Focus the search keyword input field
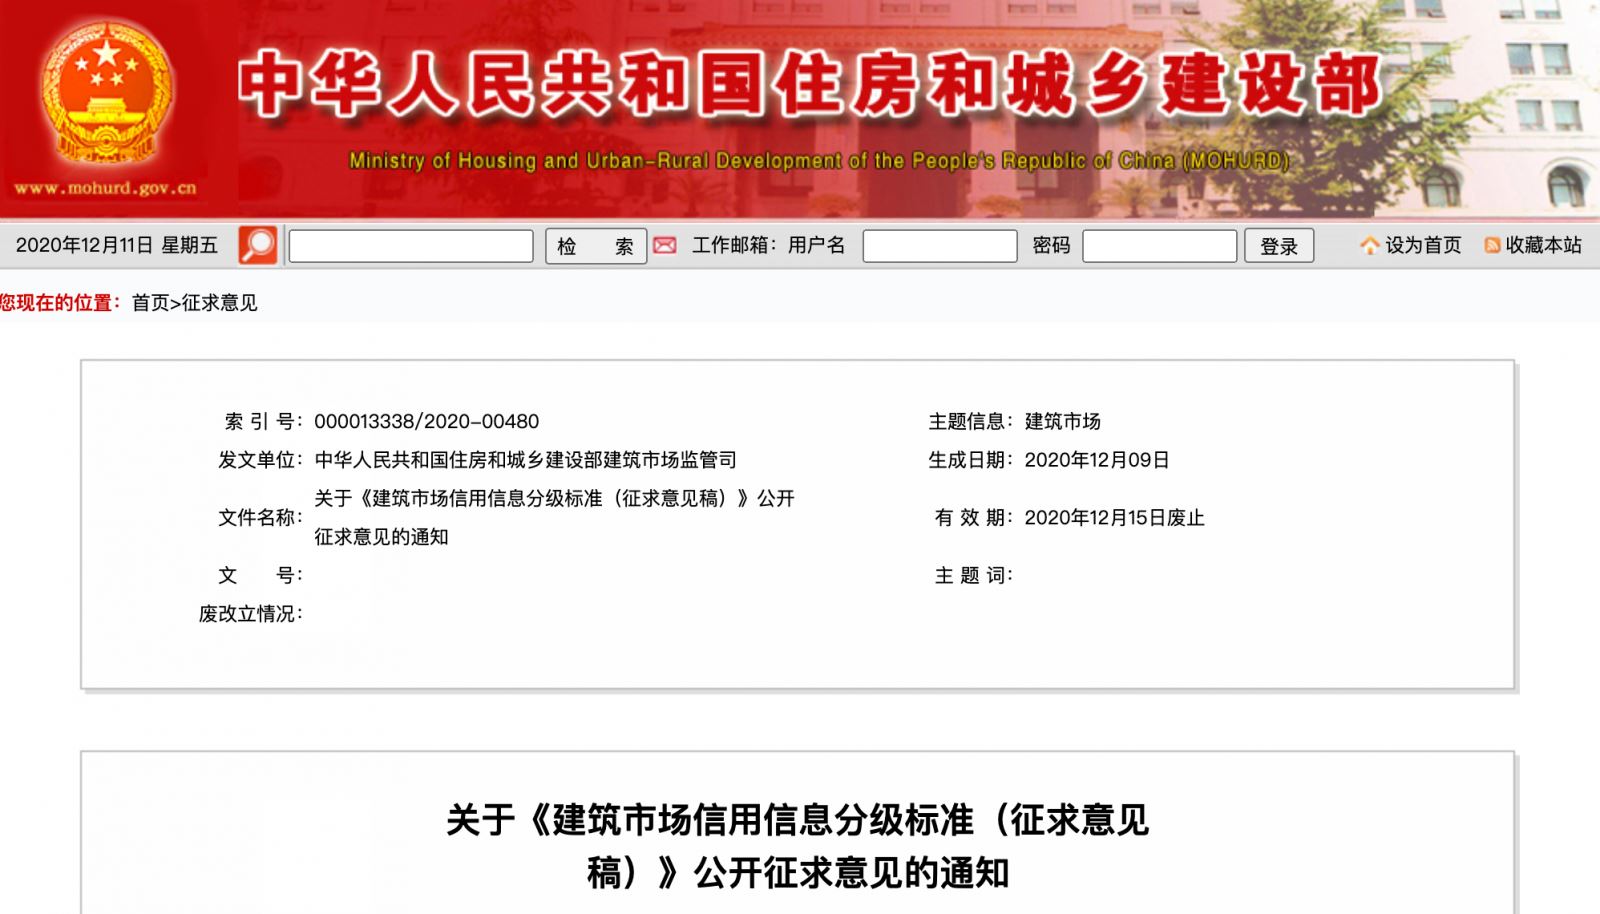The width and height of the screenshot is (1600, 914). [411, 246]
